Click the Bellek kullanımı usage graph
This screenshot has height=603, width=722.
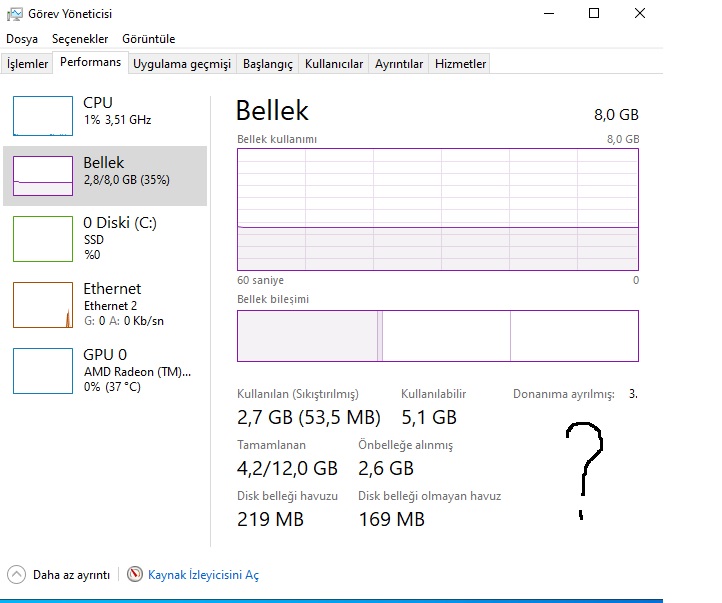[x=437, y=209]
